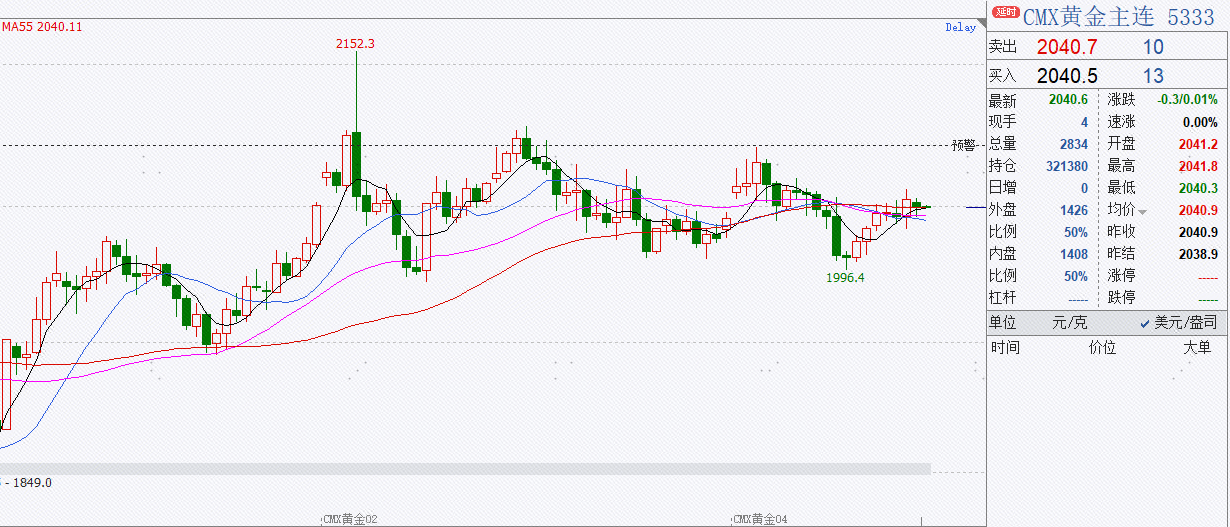Click the contract code 5333
Viewport: 1230px width, 527px height.
[1191, 16]
